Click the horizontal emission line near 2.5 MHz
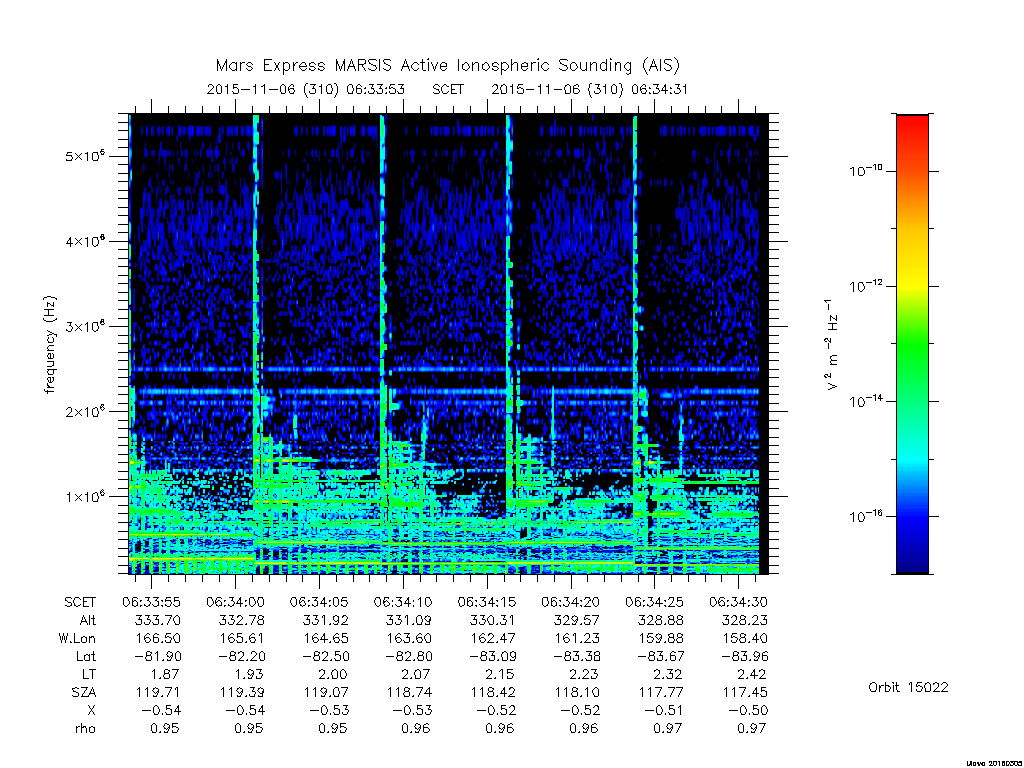 (444, 370)
